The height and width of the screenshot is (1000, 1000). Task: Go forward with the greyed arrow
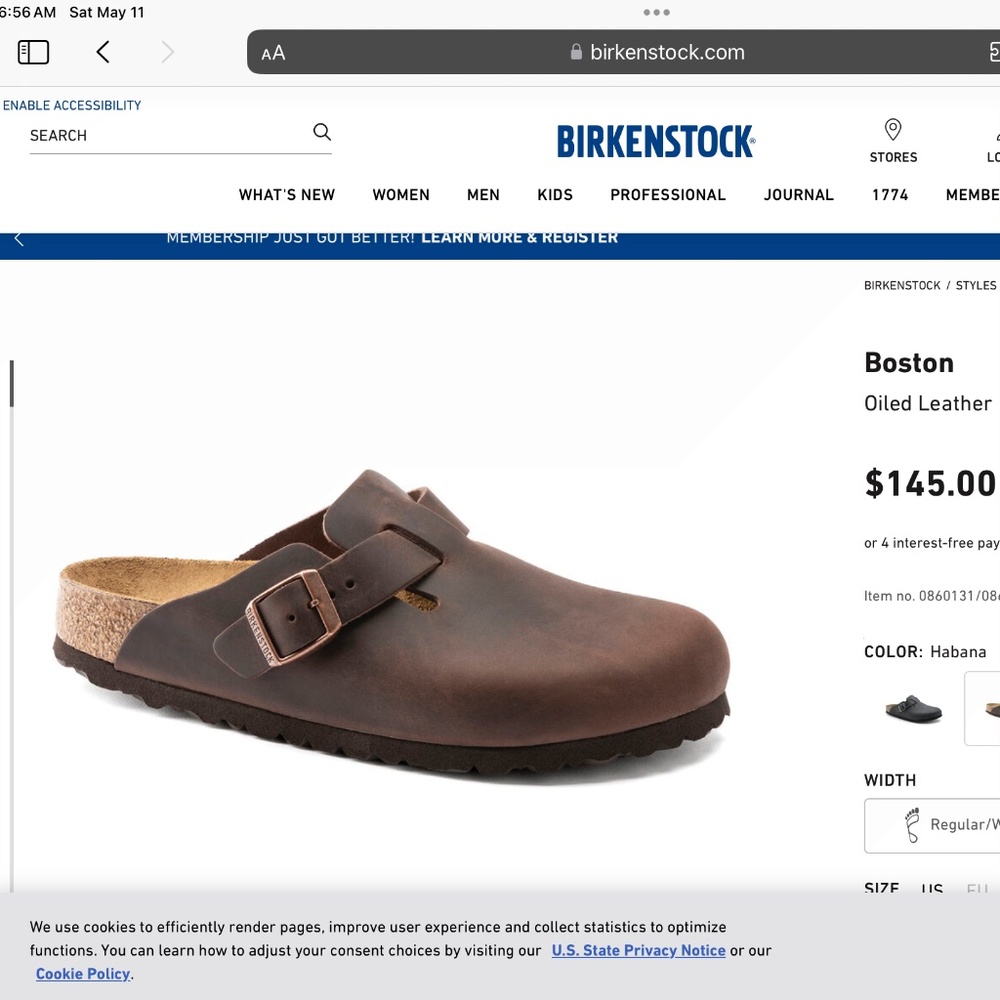[x=167, y=52]
